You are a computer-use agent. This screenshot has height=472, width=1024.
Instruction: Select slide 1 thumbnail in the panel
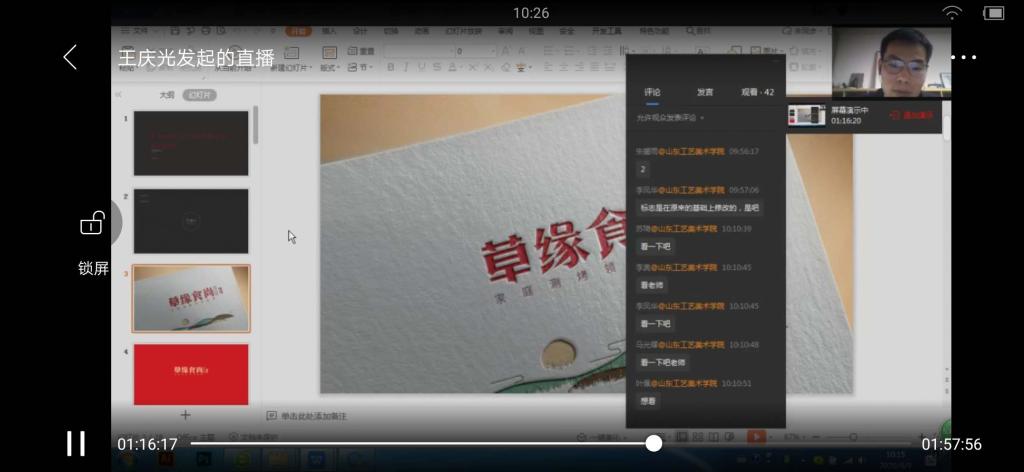point(191,143)
